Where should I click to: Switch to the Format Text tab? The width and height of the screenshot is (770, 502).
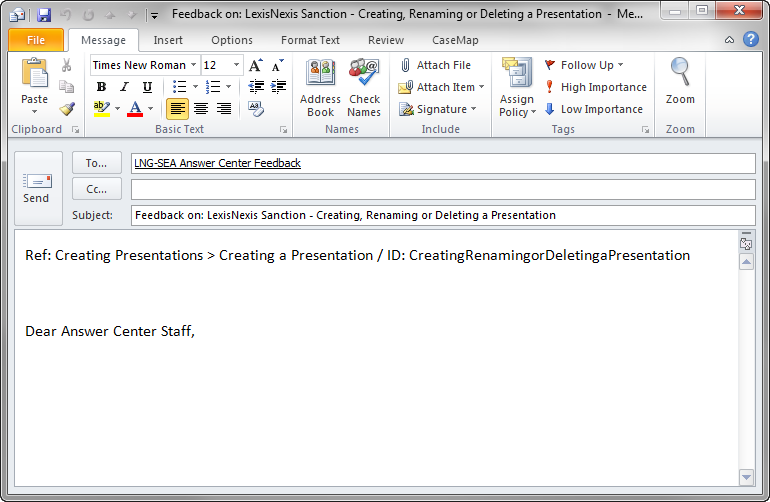point(310,40)
